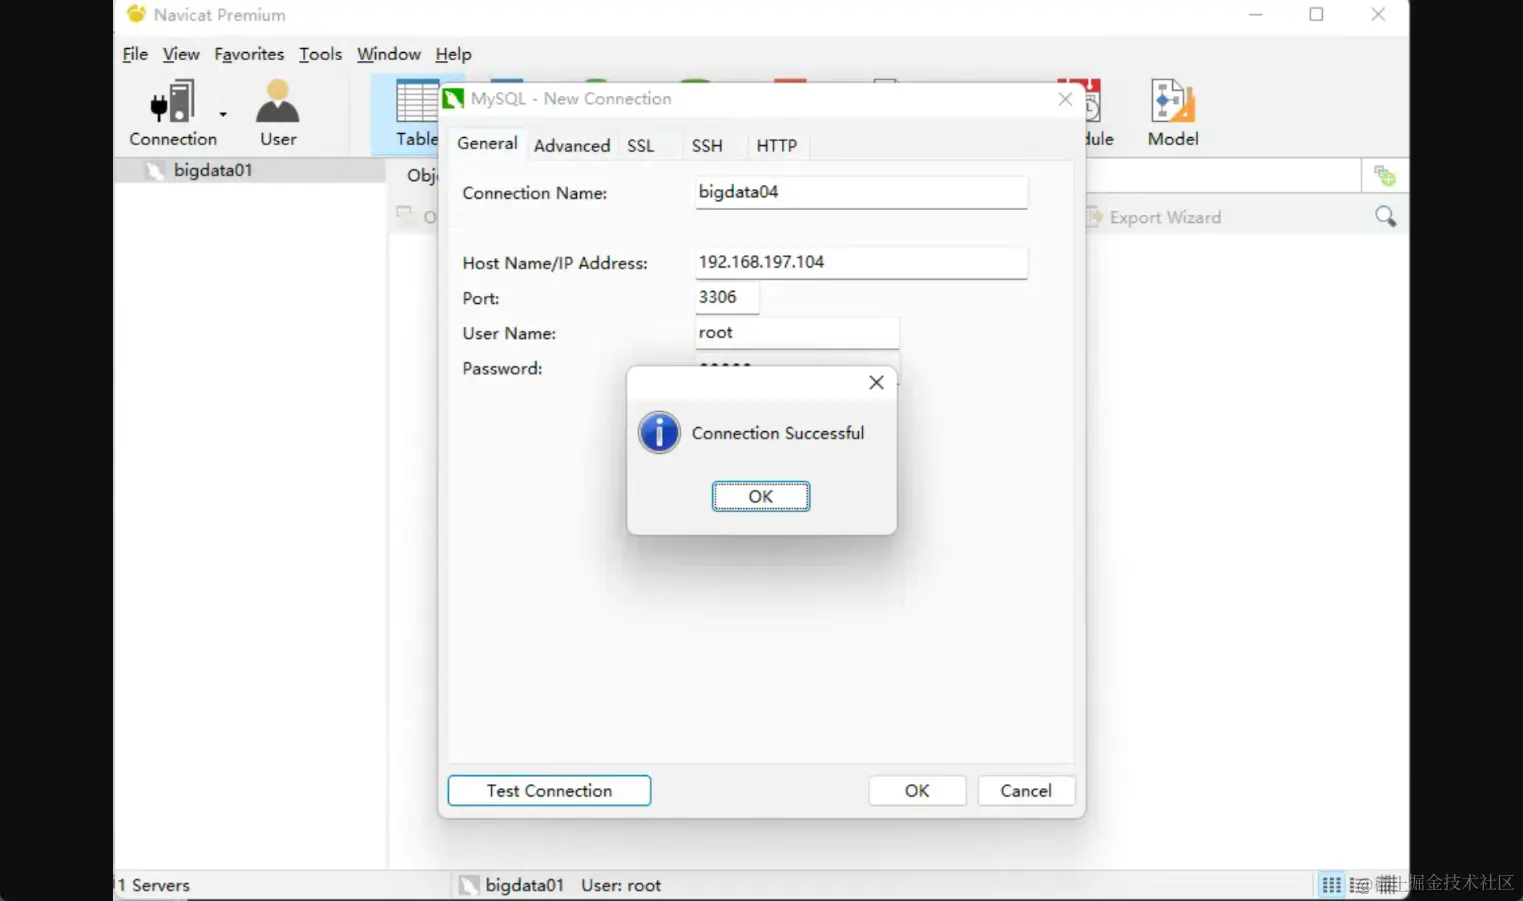
Task: Click the Export Wizard button
Action: click(x=1154, y=217)
